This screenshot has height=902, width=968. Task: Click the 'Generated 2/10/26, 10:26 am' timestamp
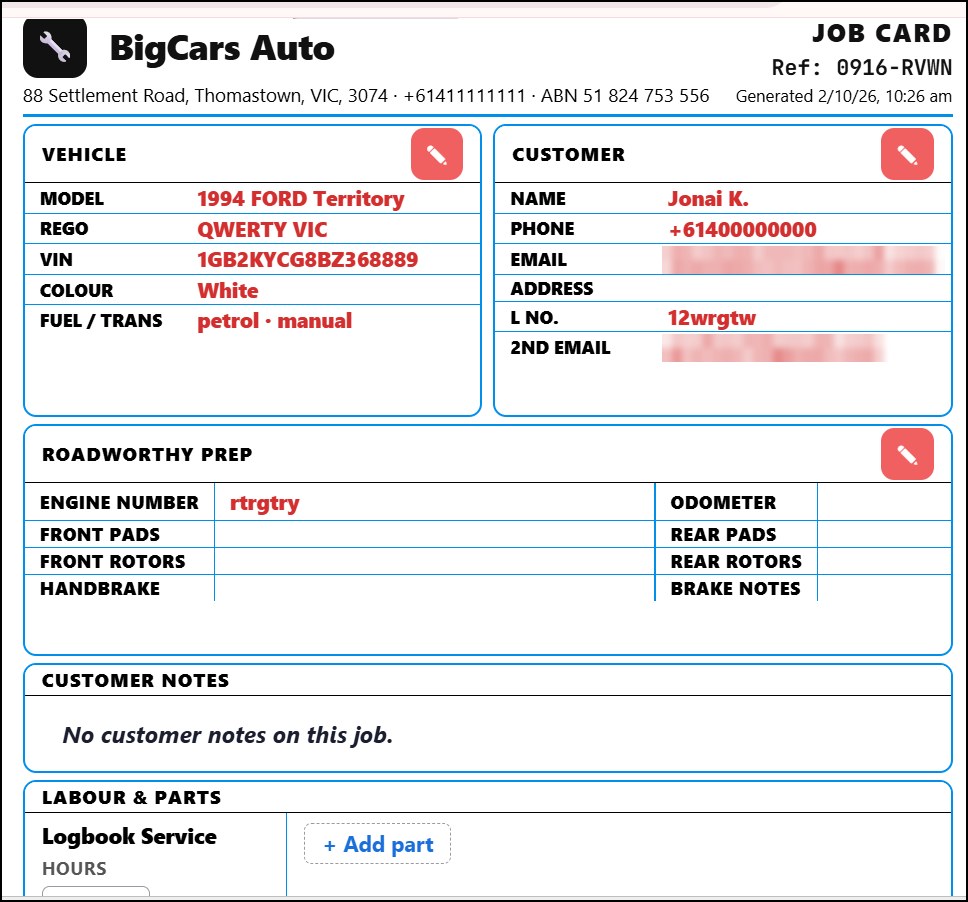coord(843,96)
